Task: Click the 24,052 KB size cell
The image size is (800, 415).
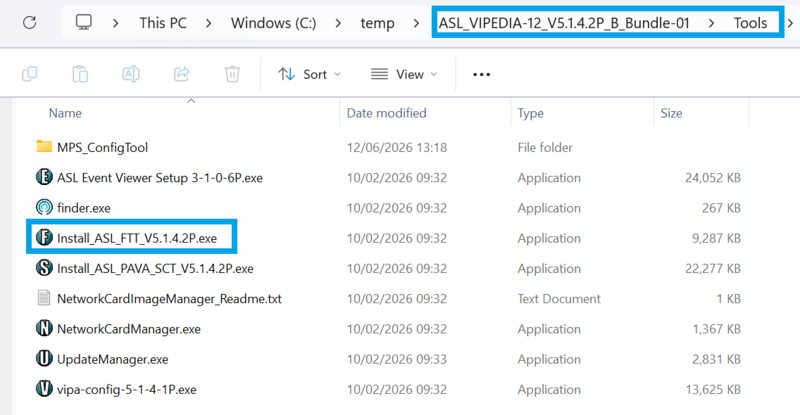Action: point(713,178)
